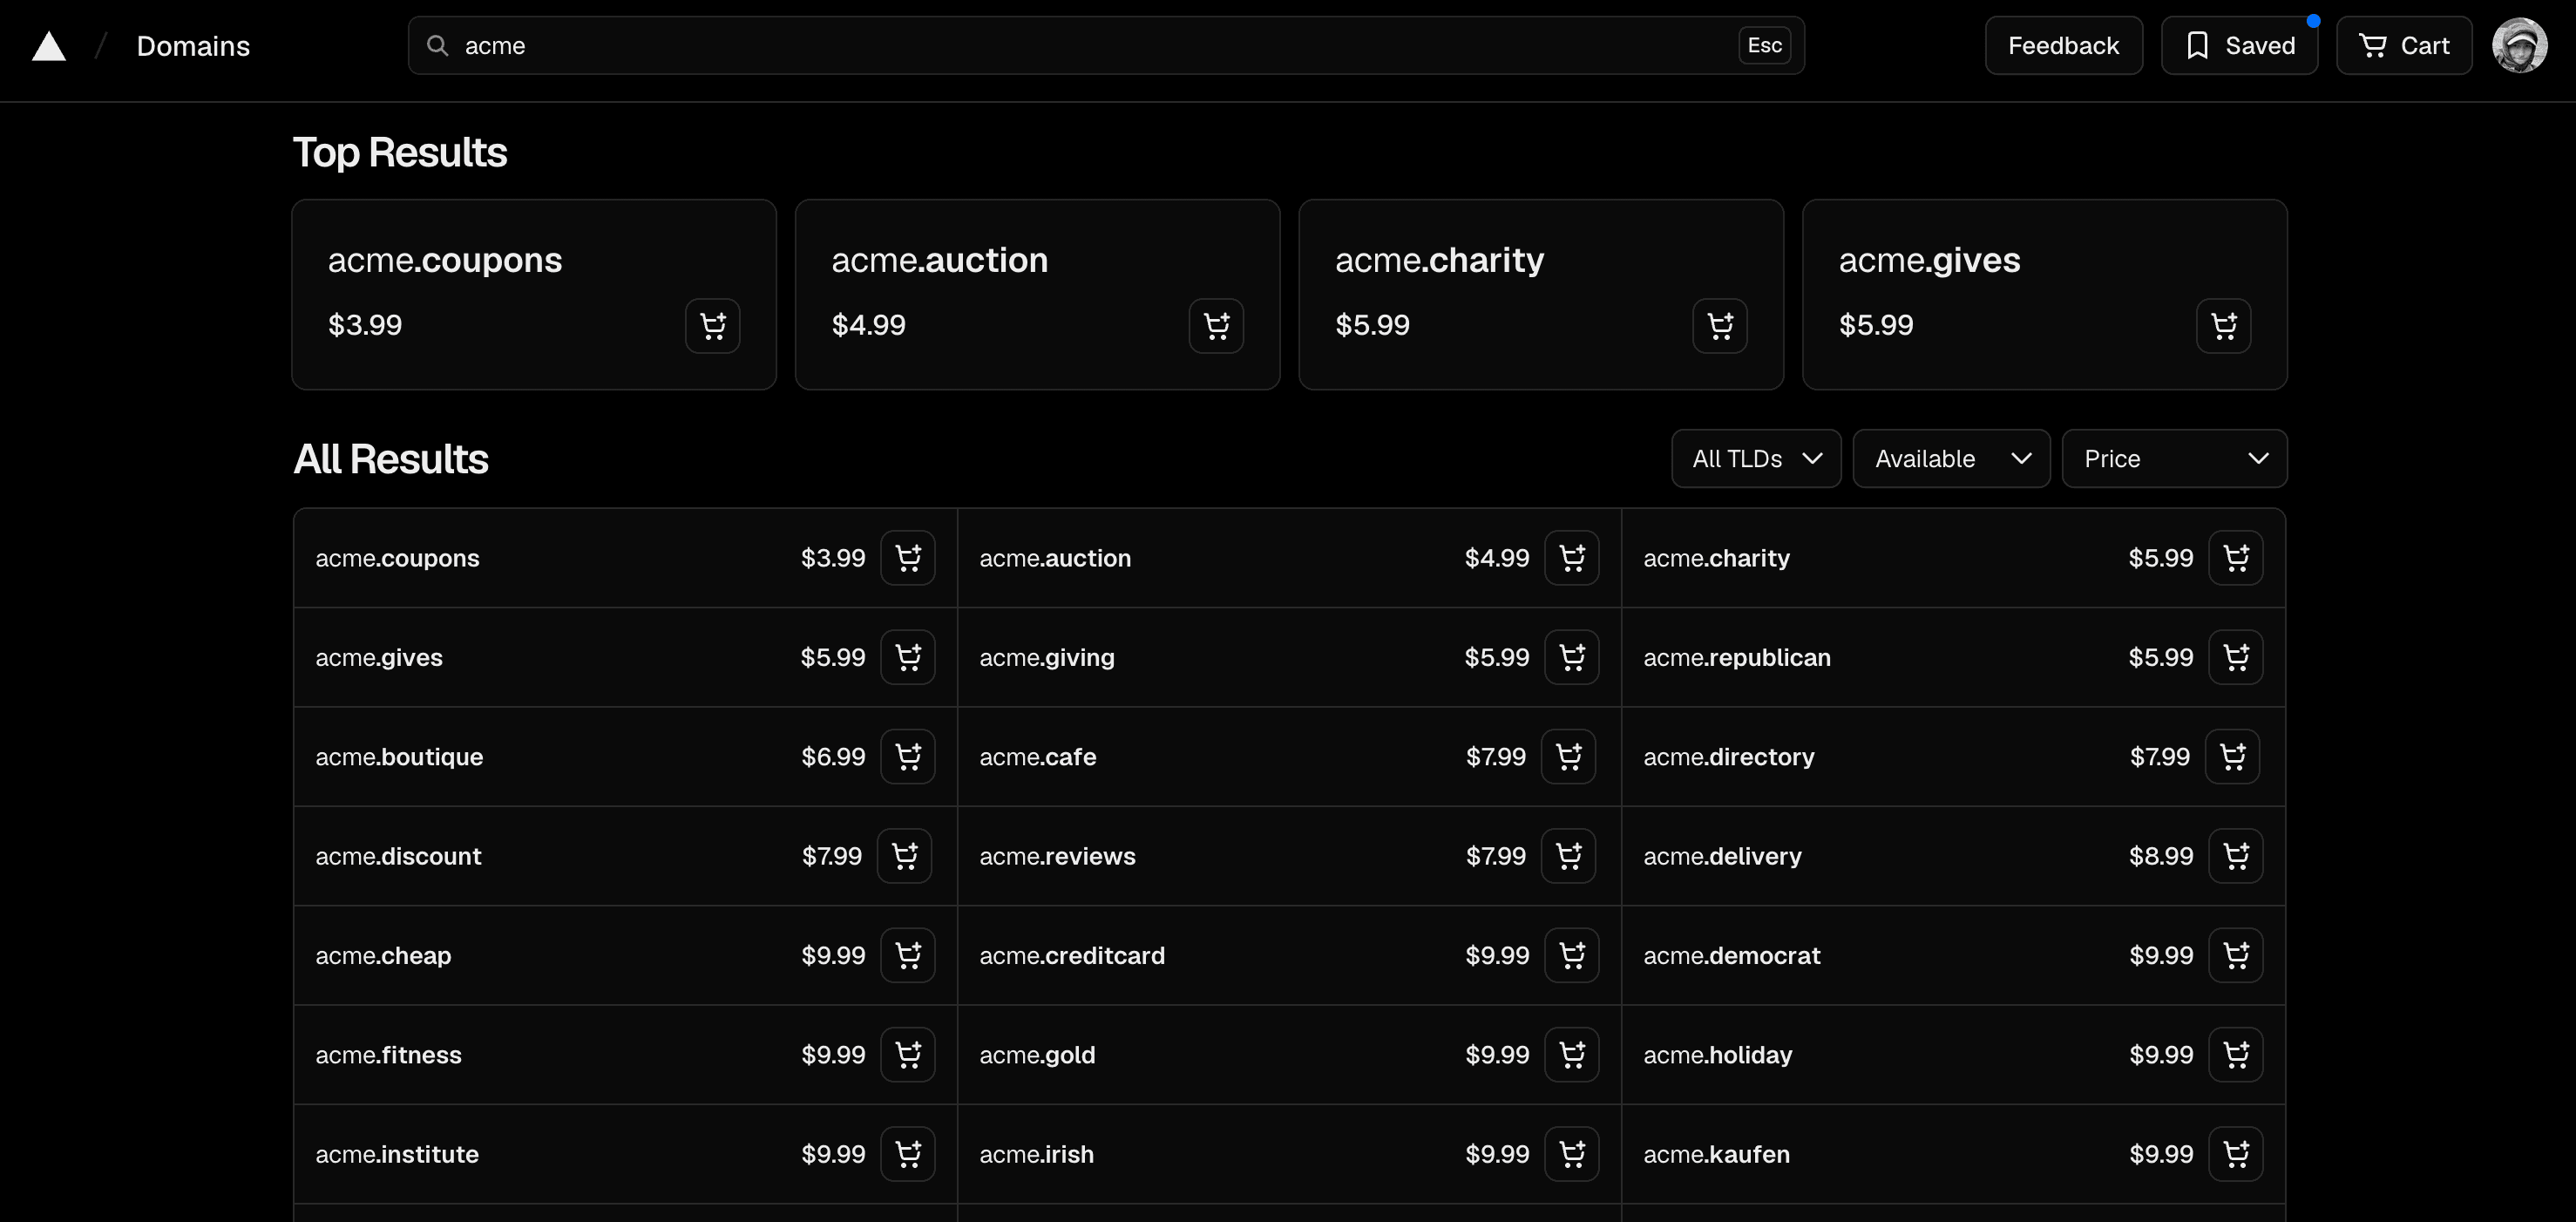
Task: Click acme.delivery domain name
Action: [1722, 856]
